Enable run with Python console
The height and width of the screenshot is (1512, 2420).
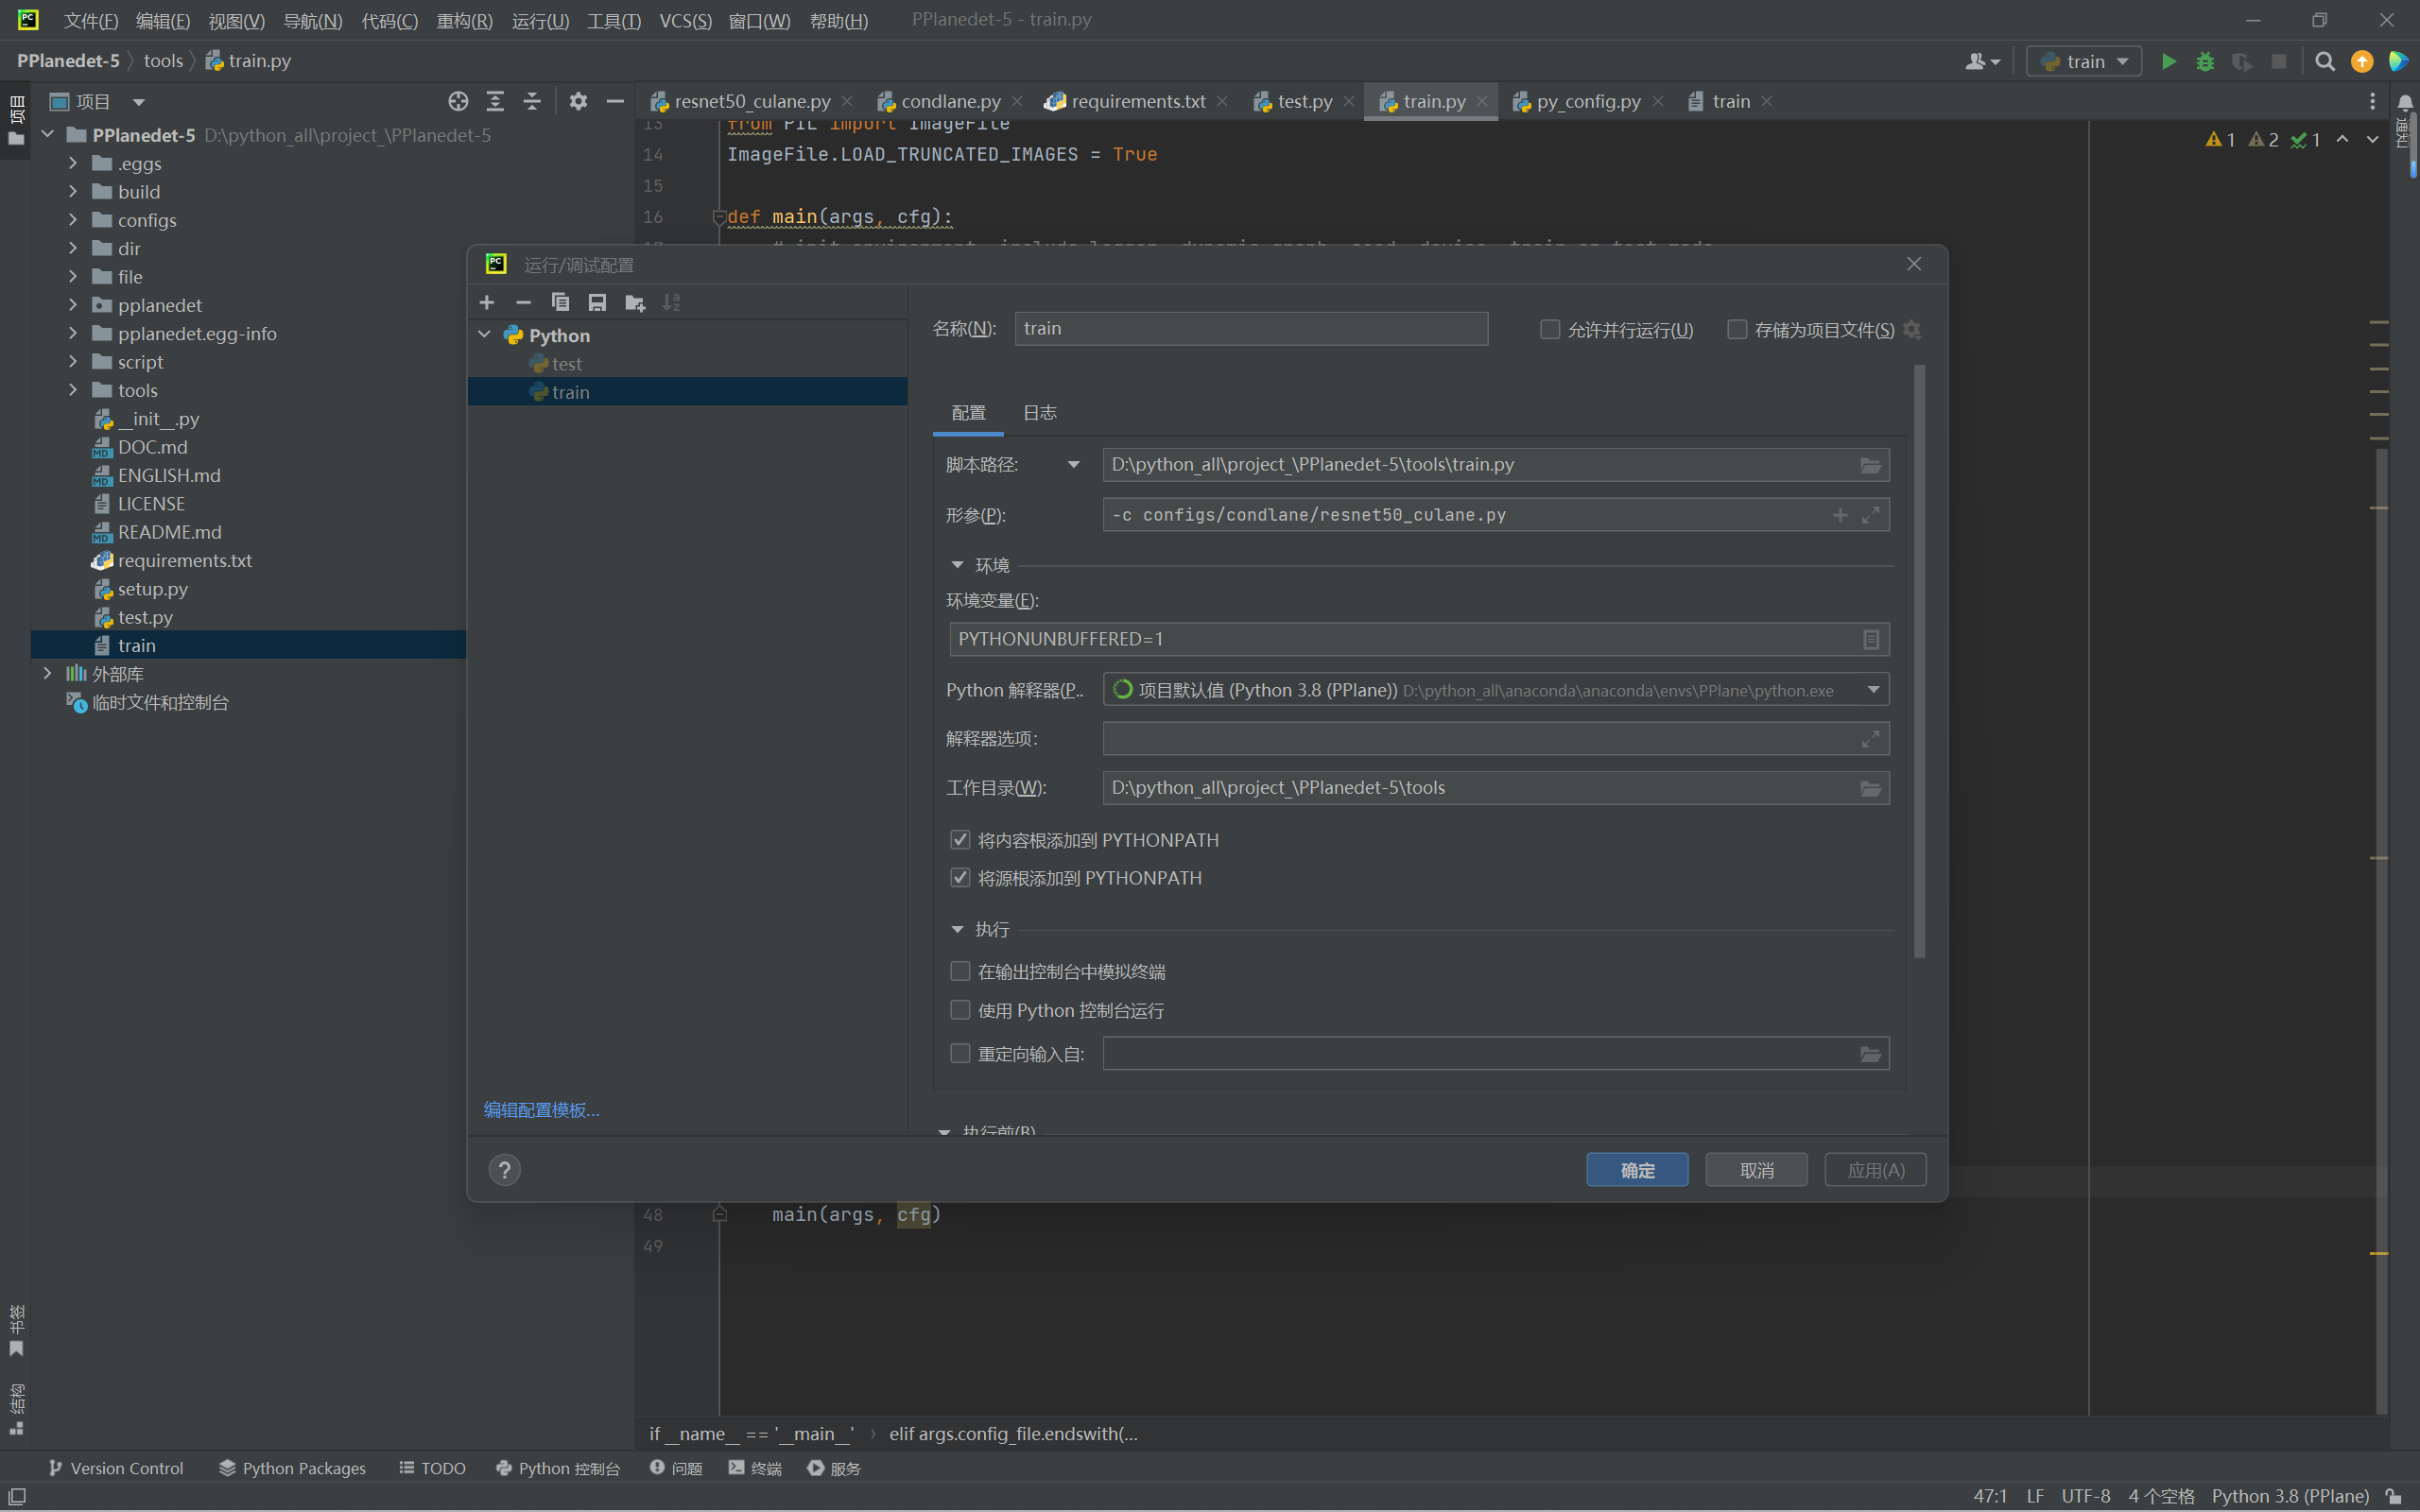960,1010
